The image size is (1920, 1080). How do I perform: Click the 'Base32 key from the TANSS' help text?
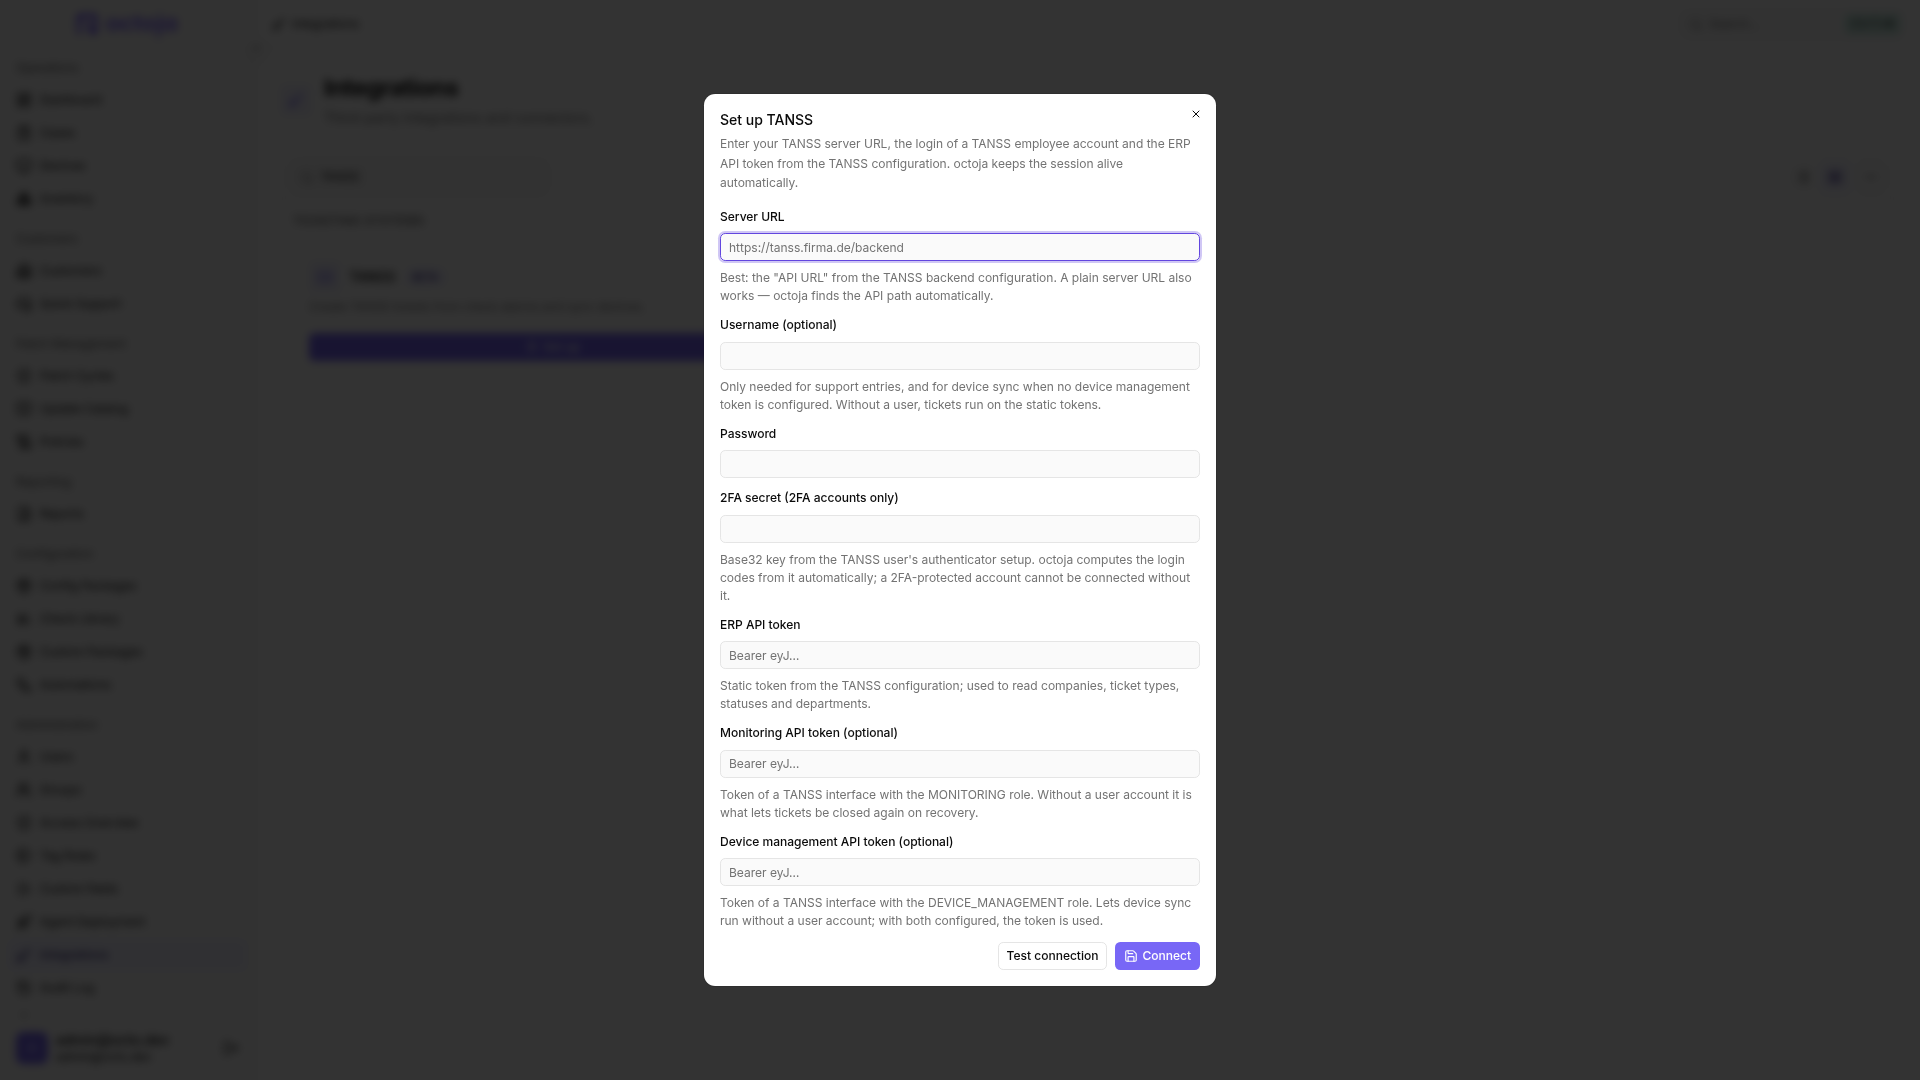[x=955, y=578]
